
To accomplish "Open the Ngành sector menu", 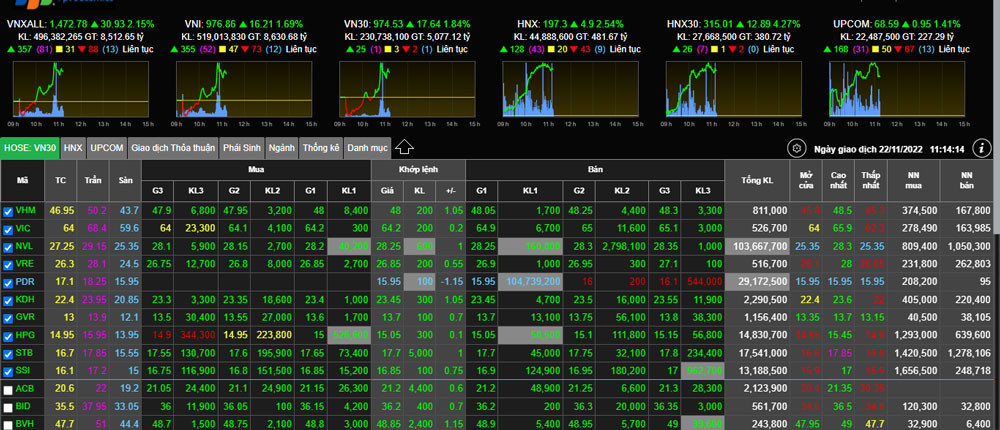I will coord(281,148).
